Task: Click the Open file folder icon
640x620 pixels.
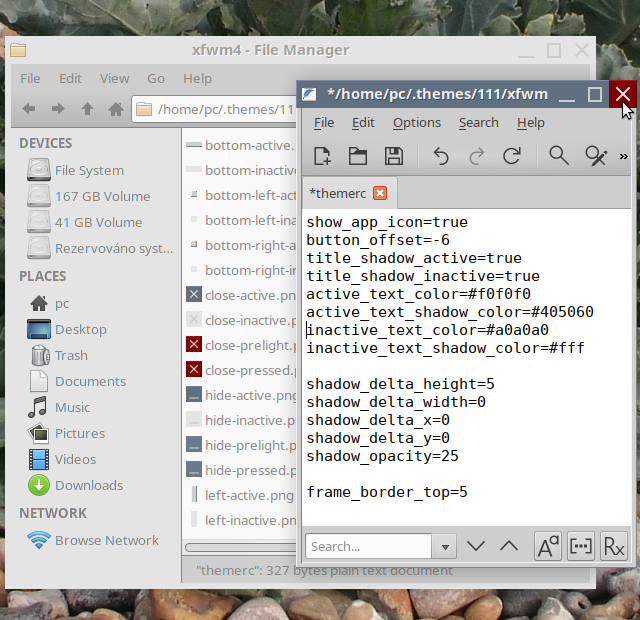Action: (x=358, y=155)
